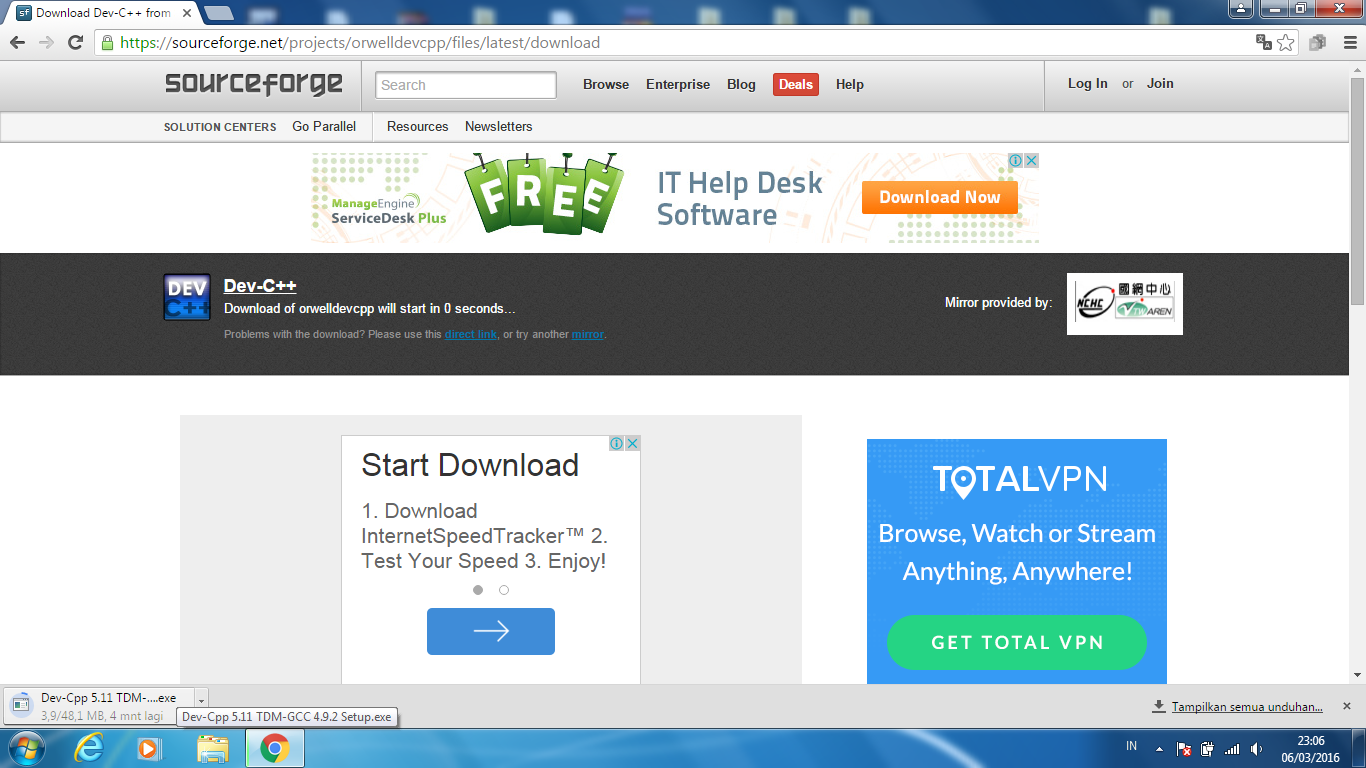
Task: Open AdChoices info on the top banner
Action: pyautogui.click(x=1015, y=160)
